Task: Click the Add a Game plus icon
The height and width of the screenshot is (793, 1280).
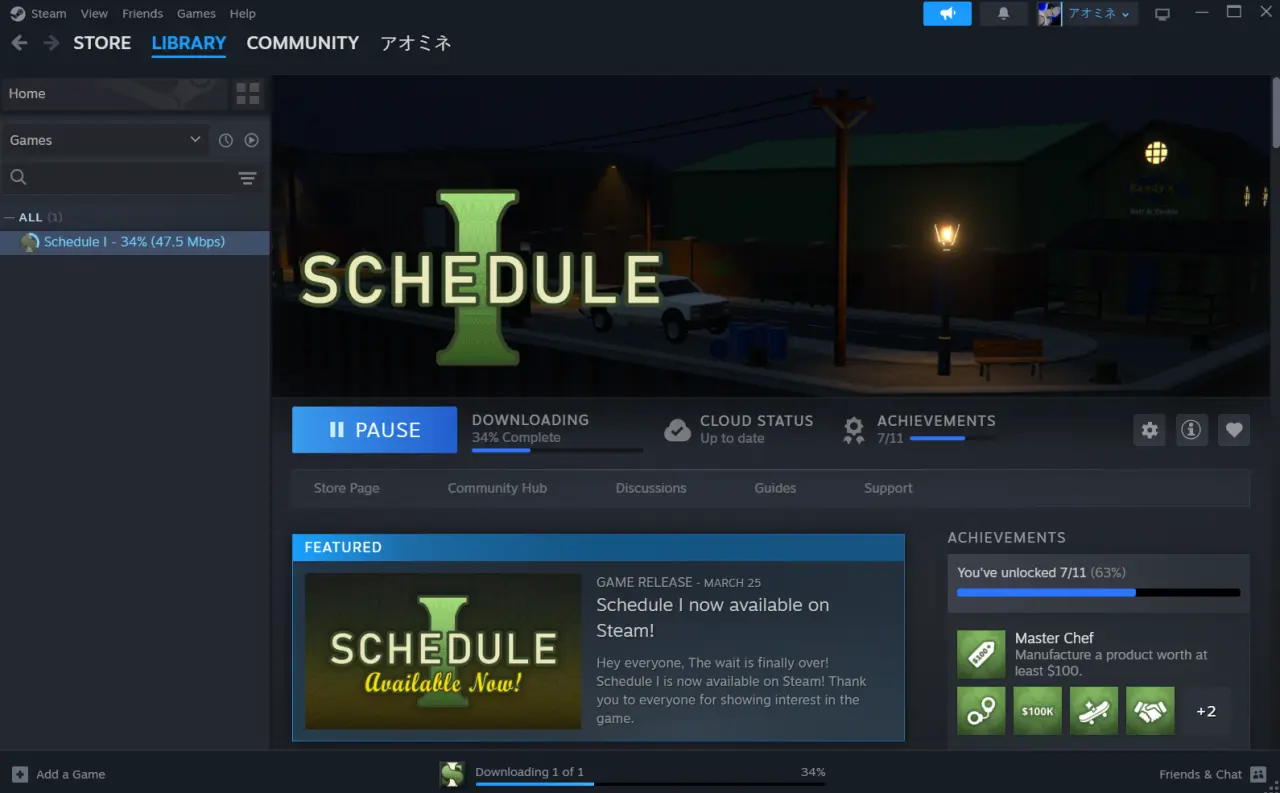Action: click(20, 774)
